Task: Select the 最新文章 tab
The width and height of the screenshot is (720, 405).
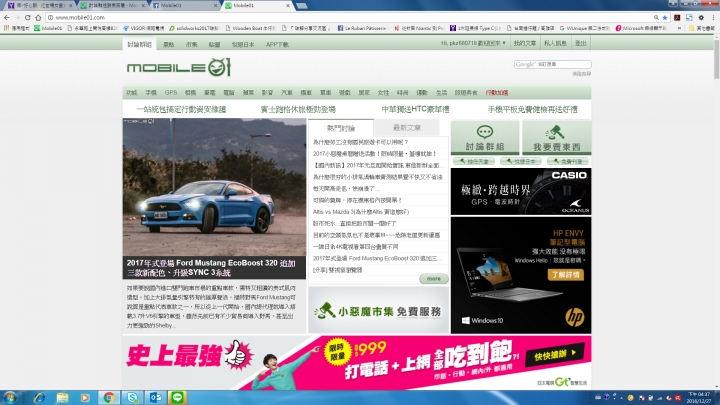Action: (x=407, y=128)
